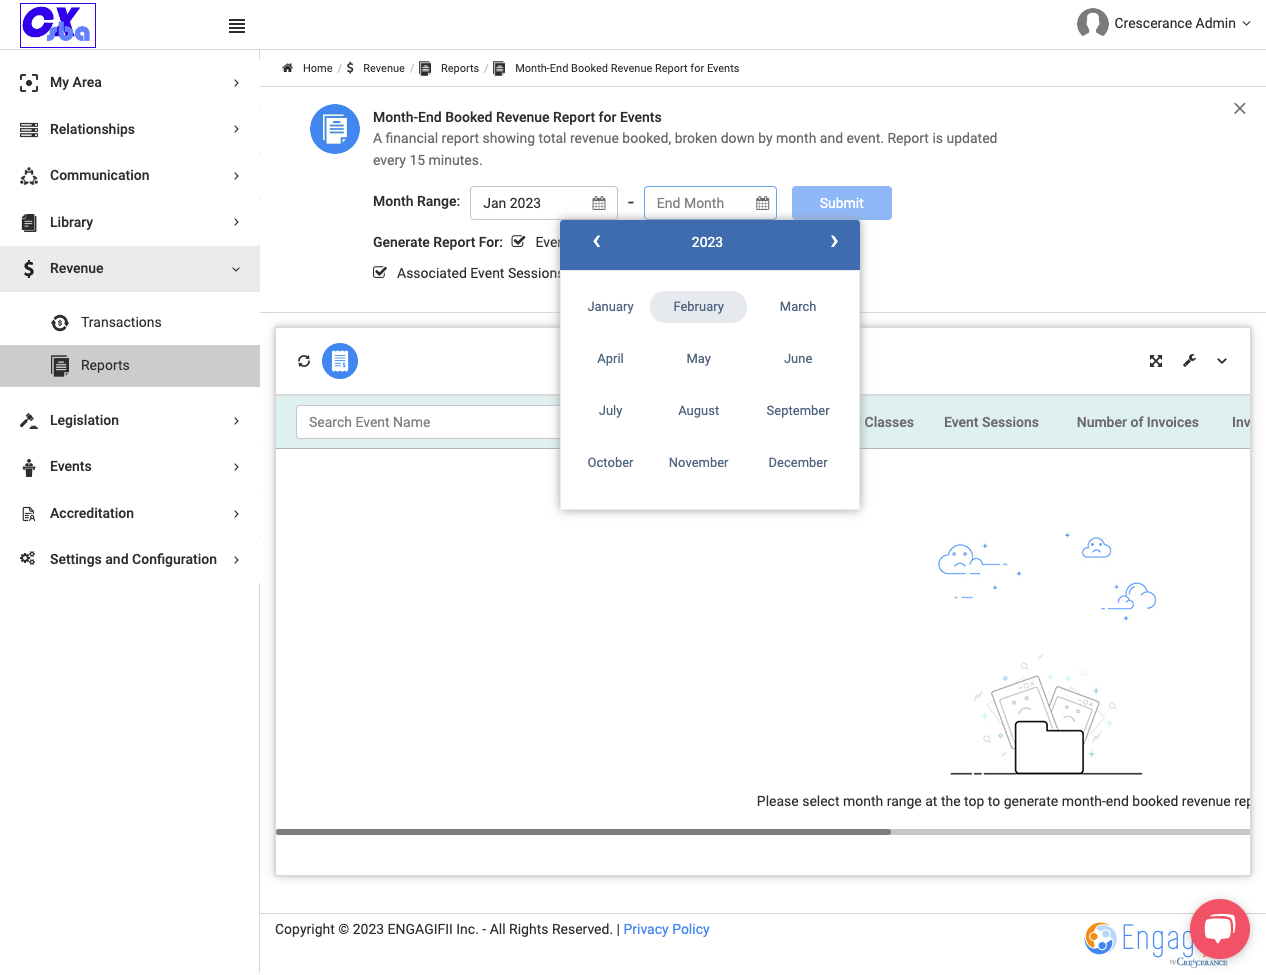Click the CXba logo
Image resolution: width=1266 pixels, height=975 pixels.
pos(58,25)
